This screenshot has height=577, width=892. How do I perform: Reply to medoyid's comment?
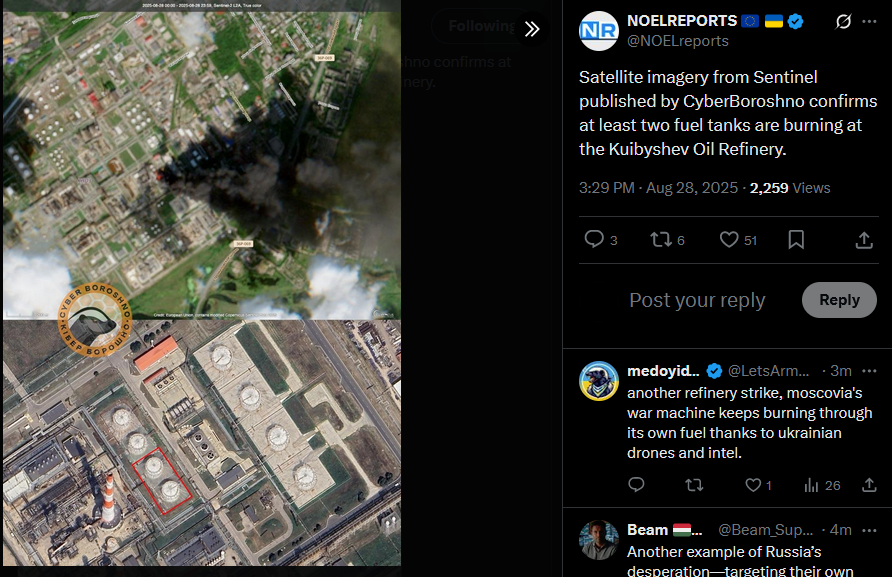[636, 485]
